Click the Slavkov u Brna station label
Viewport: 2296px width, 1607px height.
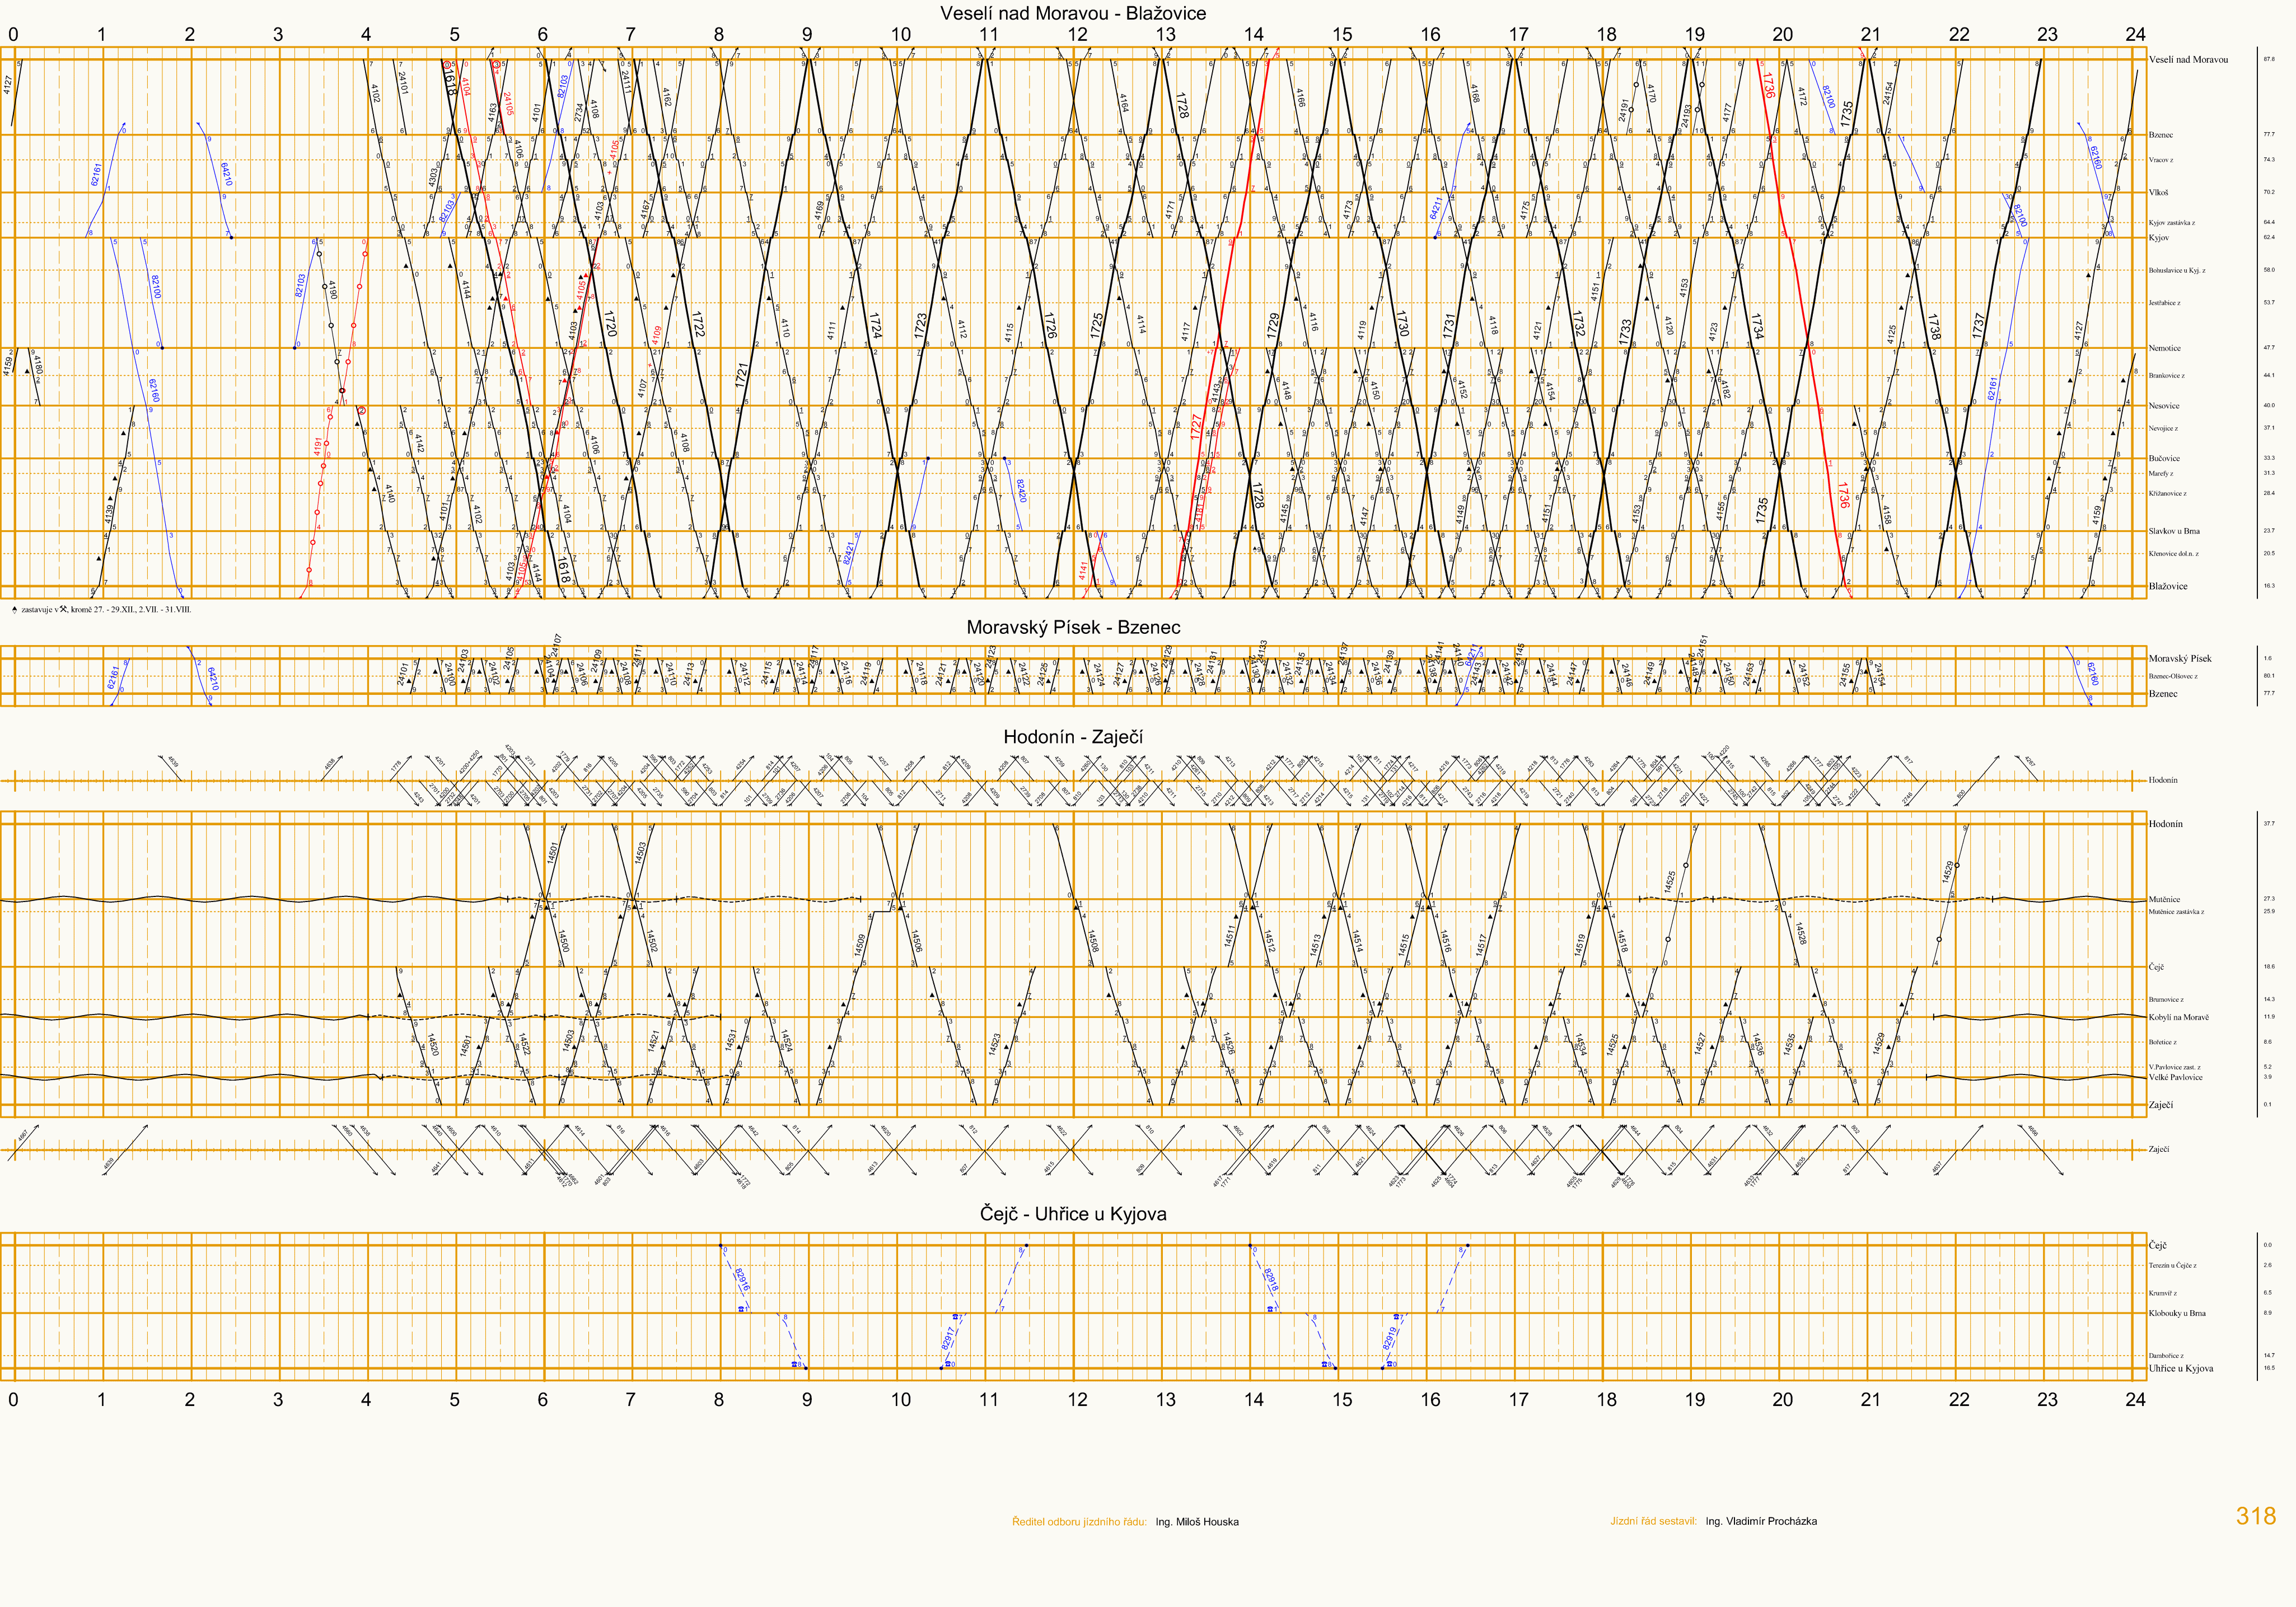(2174, 531)
